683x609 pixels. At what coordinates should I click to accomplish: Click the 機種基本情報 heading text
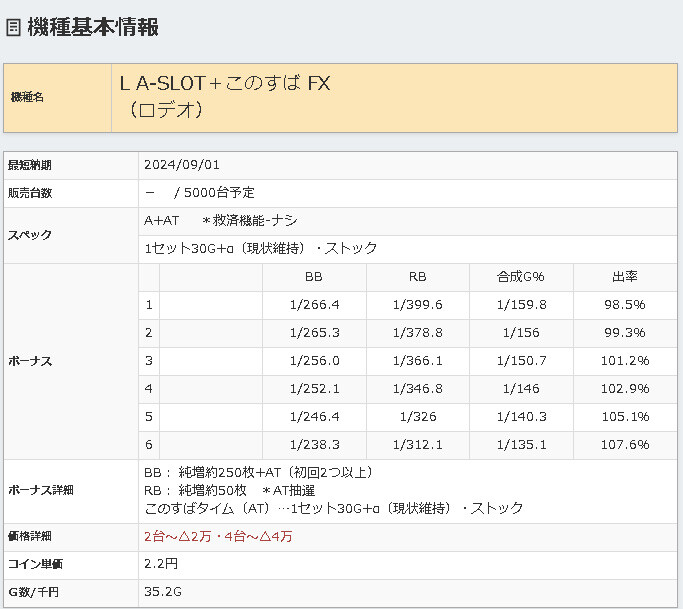tap(93, 27)
